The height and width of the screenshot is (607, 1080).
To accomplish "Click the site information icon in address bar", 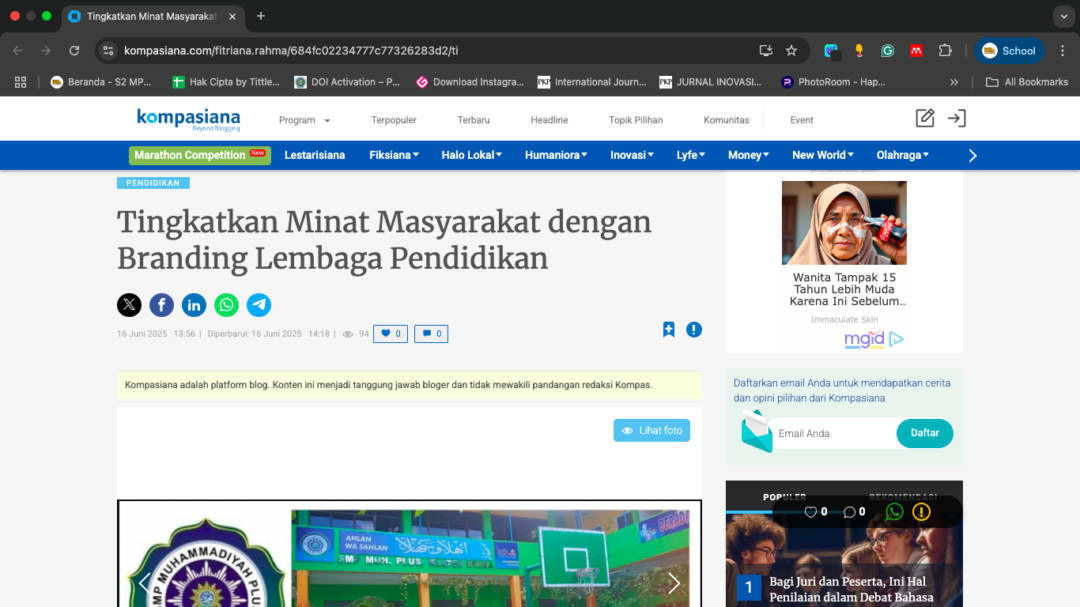I will (108, 50).
